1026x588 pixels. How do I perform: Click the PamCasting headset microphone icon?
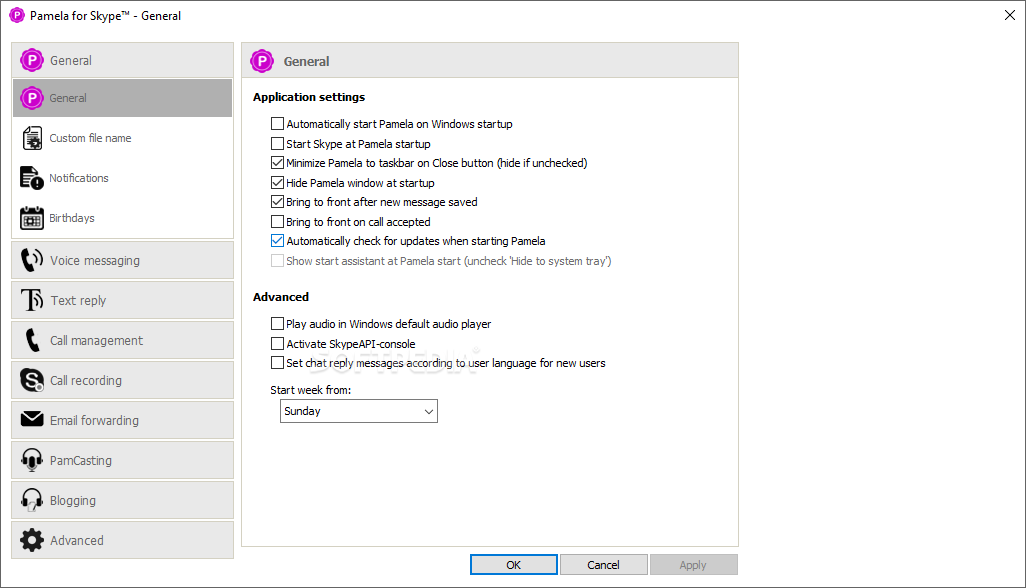(31, 460)
